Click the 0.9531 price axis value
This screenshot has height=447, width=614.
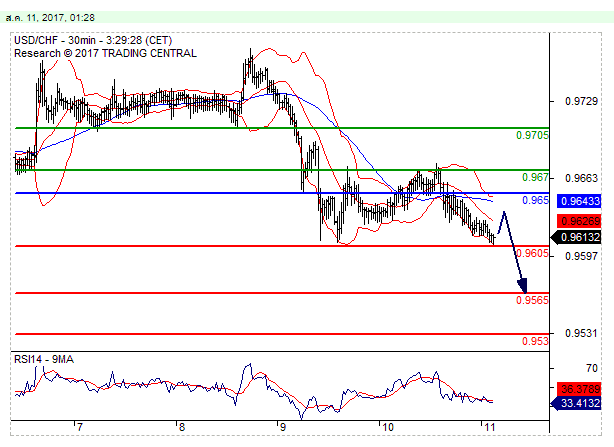pyautogui.click(x=581, y=333)
